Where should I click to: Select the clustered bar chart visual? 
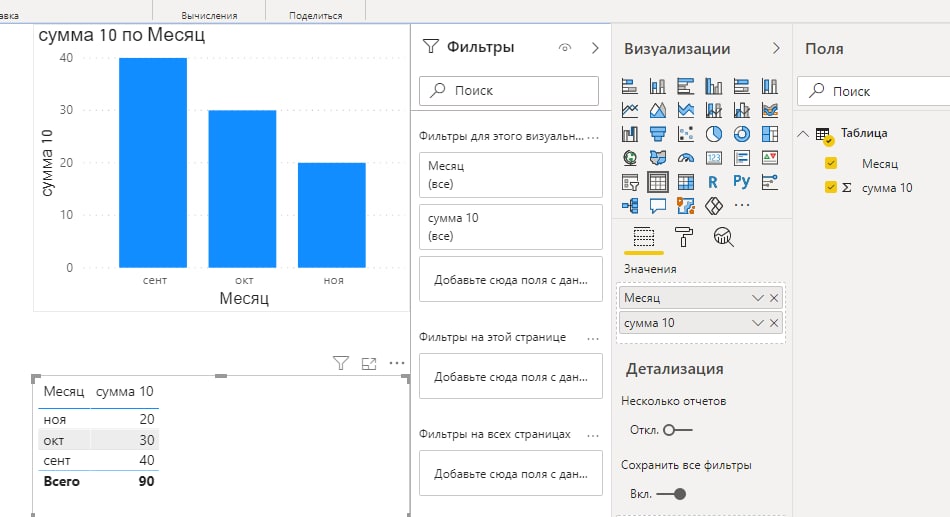685,86
